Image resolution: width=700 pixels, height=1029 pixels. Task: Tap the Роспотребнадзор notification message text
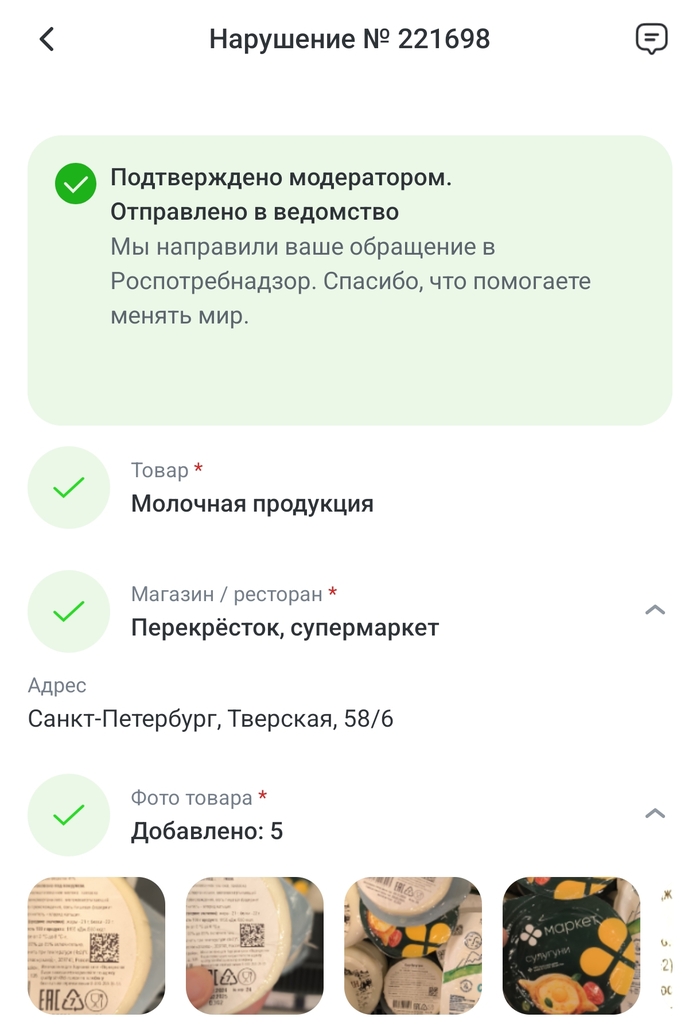tap(350, 281)
